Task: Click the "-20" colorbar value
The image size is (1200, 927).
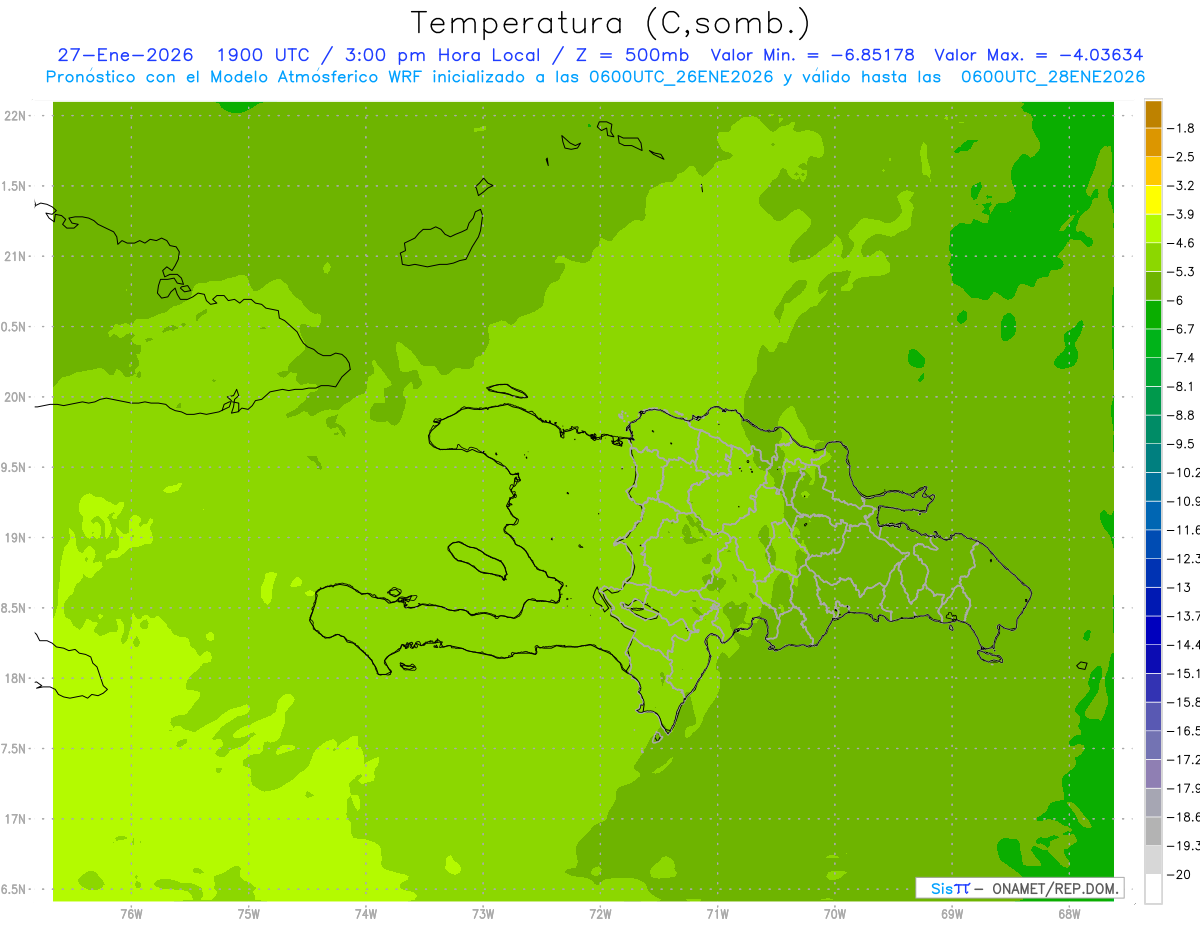Action: (x=1178, y=875)
